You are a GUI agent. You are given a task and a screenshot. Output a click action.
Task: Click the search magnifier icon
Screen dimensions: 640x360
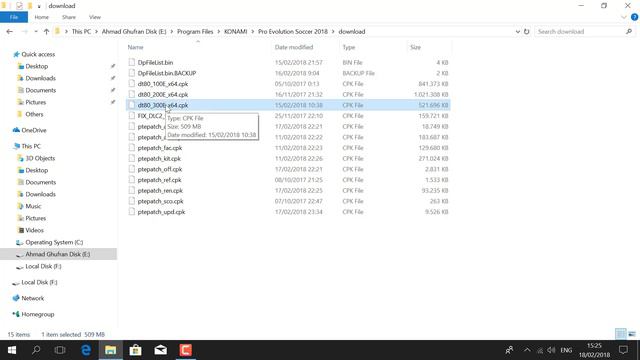[629, 31]
